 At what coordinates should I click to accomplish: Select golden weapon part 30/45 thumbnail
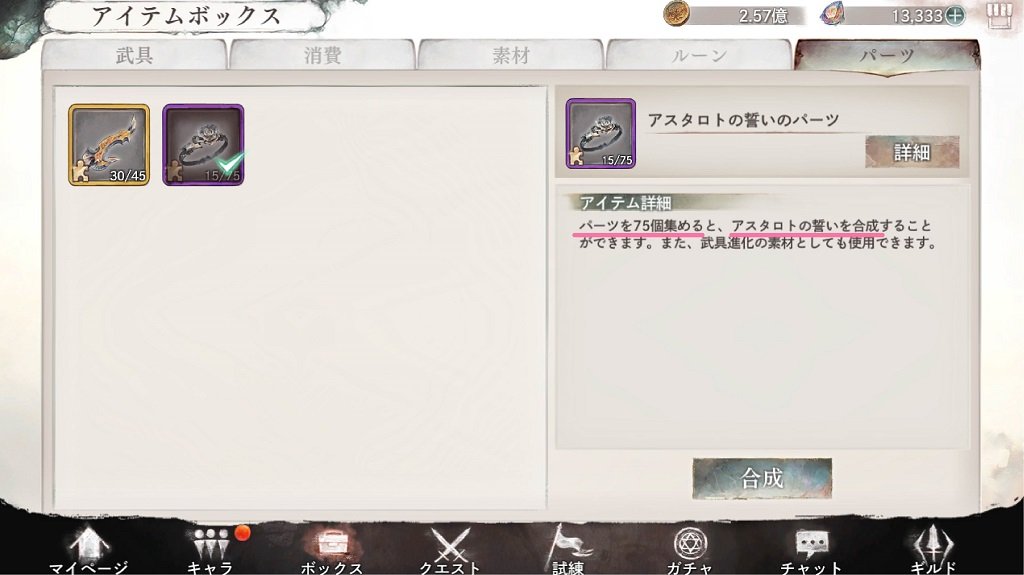(x=109, y=145)
